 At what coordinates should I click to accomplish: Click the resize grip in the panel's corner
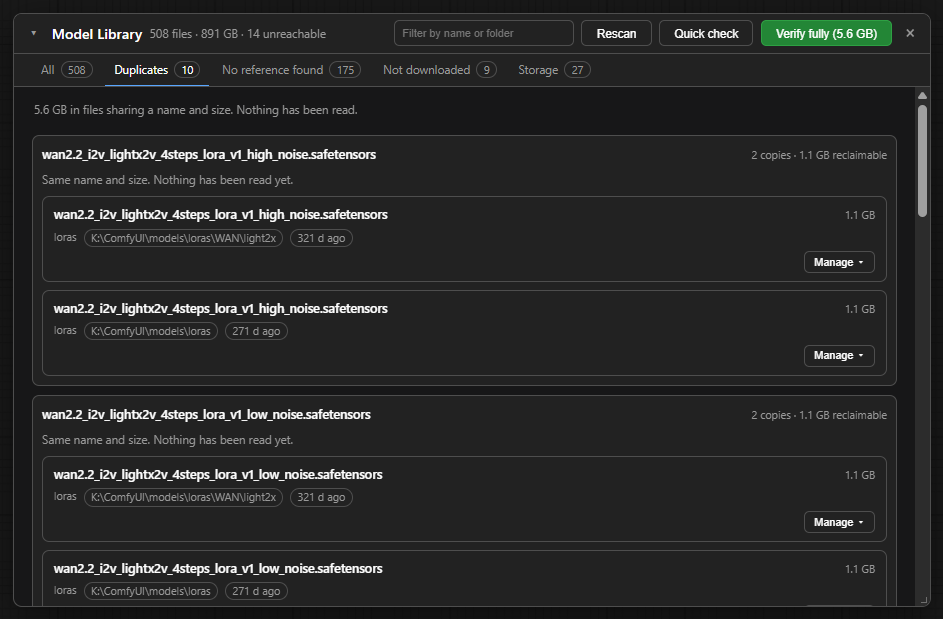(924, 600)
